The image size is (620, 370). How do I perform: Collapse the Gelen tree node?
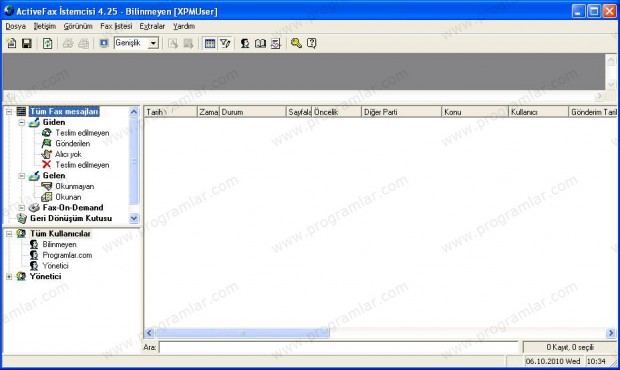click(21, 176)
